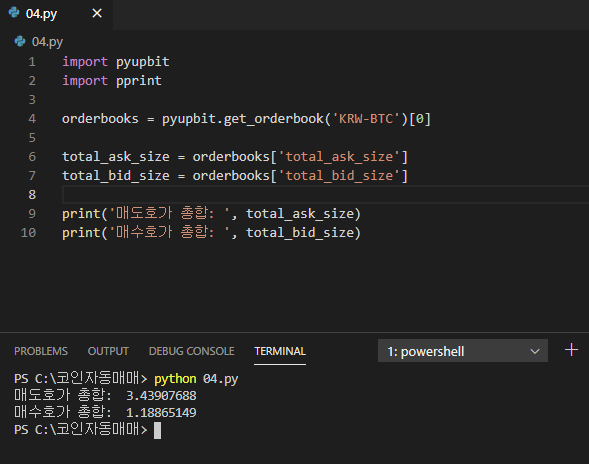Click the terminal prompt cursor
The width and height of the screenshot is (589, 464).
pos(157,431)
